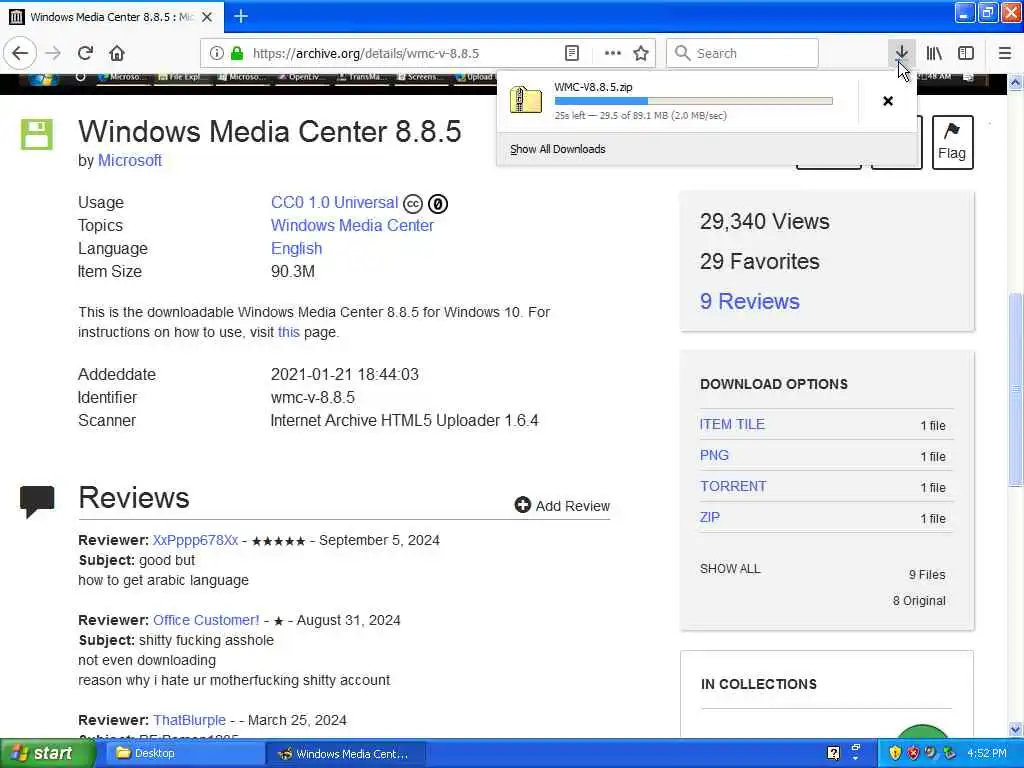Go back with the browser back arrow
The image size is (1024, 768).
coord(20,53)
